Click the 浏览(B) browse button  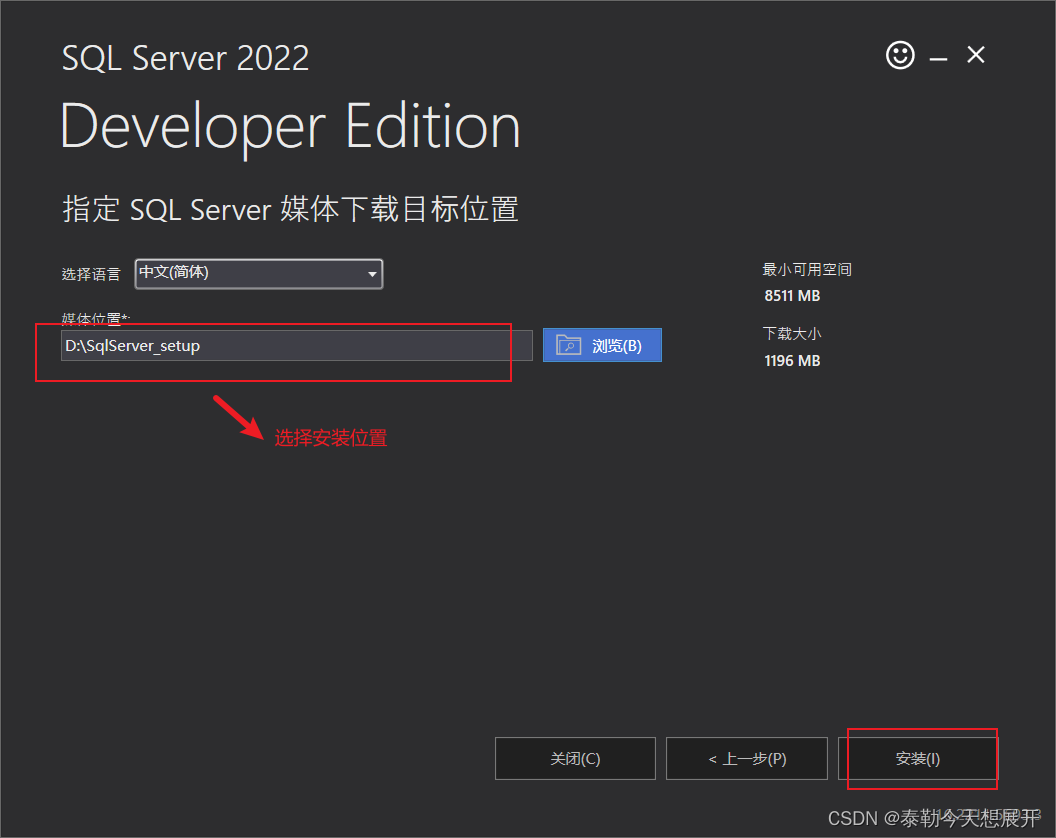(602, 345)
